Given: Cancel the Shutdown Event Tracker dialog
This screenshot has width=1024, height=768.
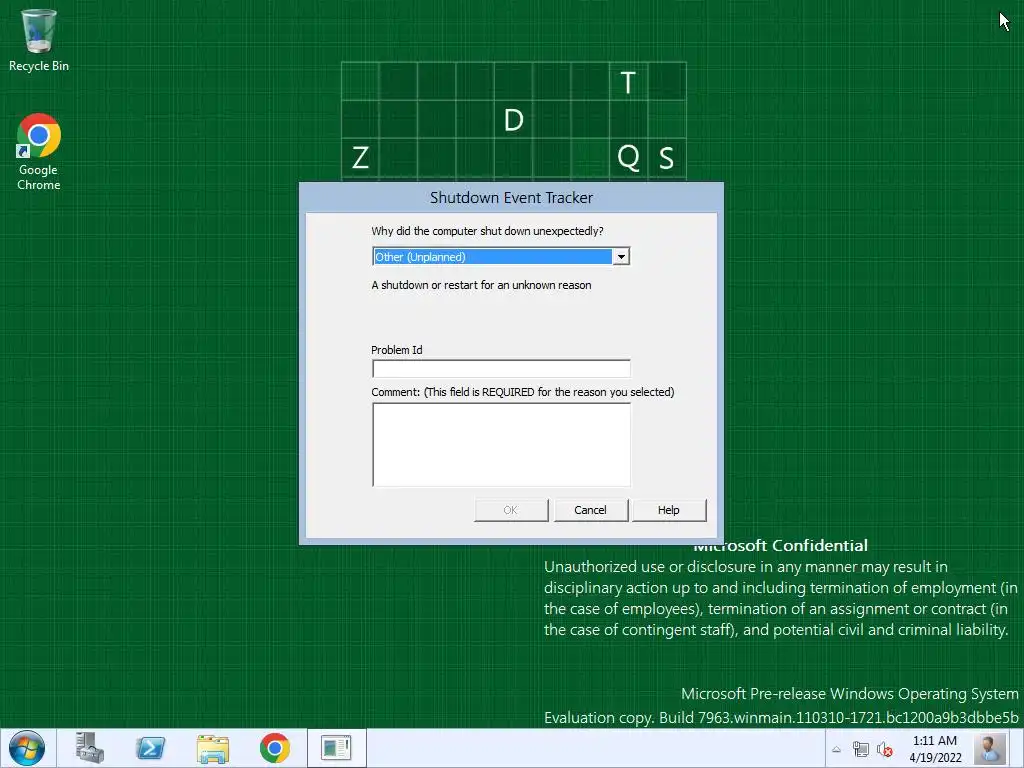Looking at the screenshot, I should 590,510.
